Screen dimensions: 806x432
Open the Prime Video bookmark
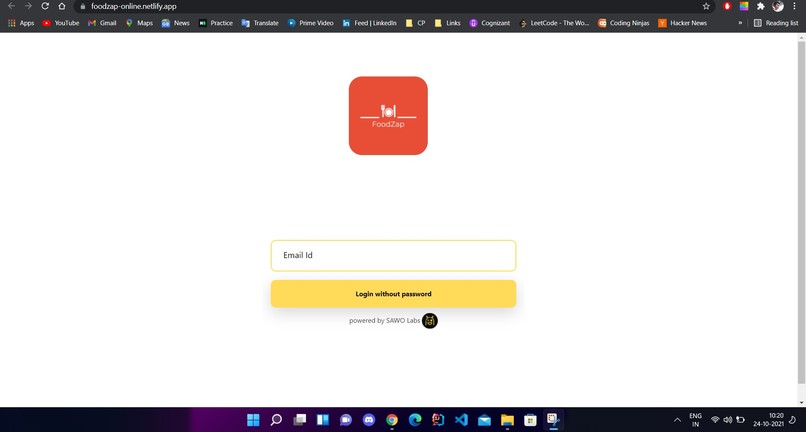[x=310, y=23]
